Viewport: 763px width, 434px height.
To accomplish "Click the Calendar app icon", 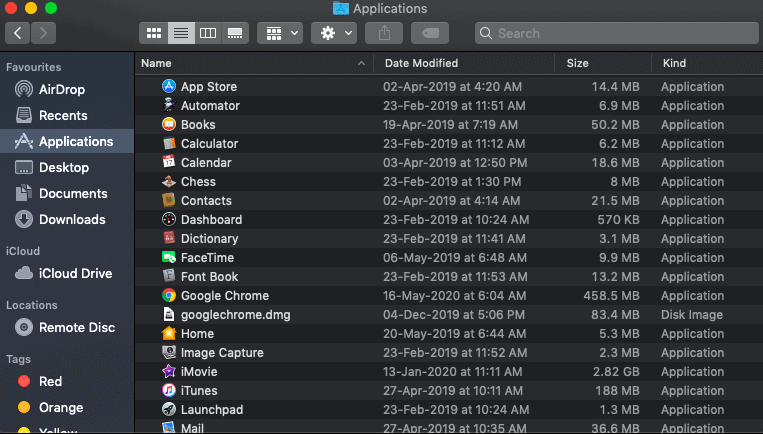I will [x=168, y=162].
